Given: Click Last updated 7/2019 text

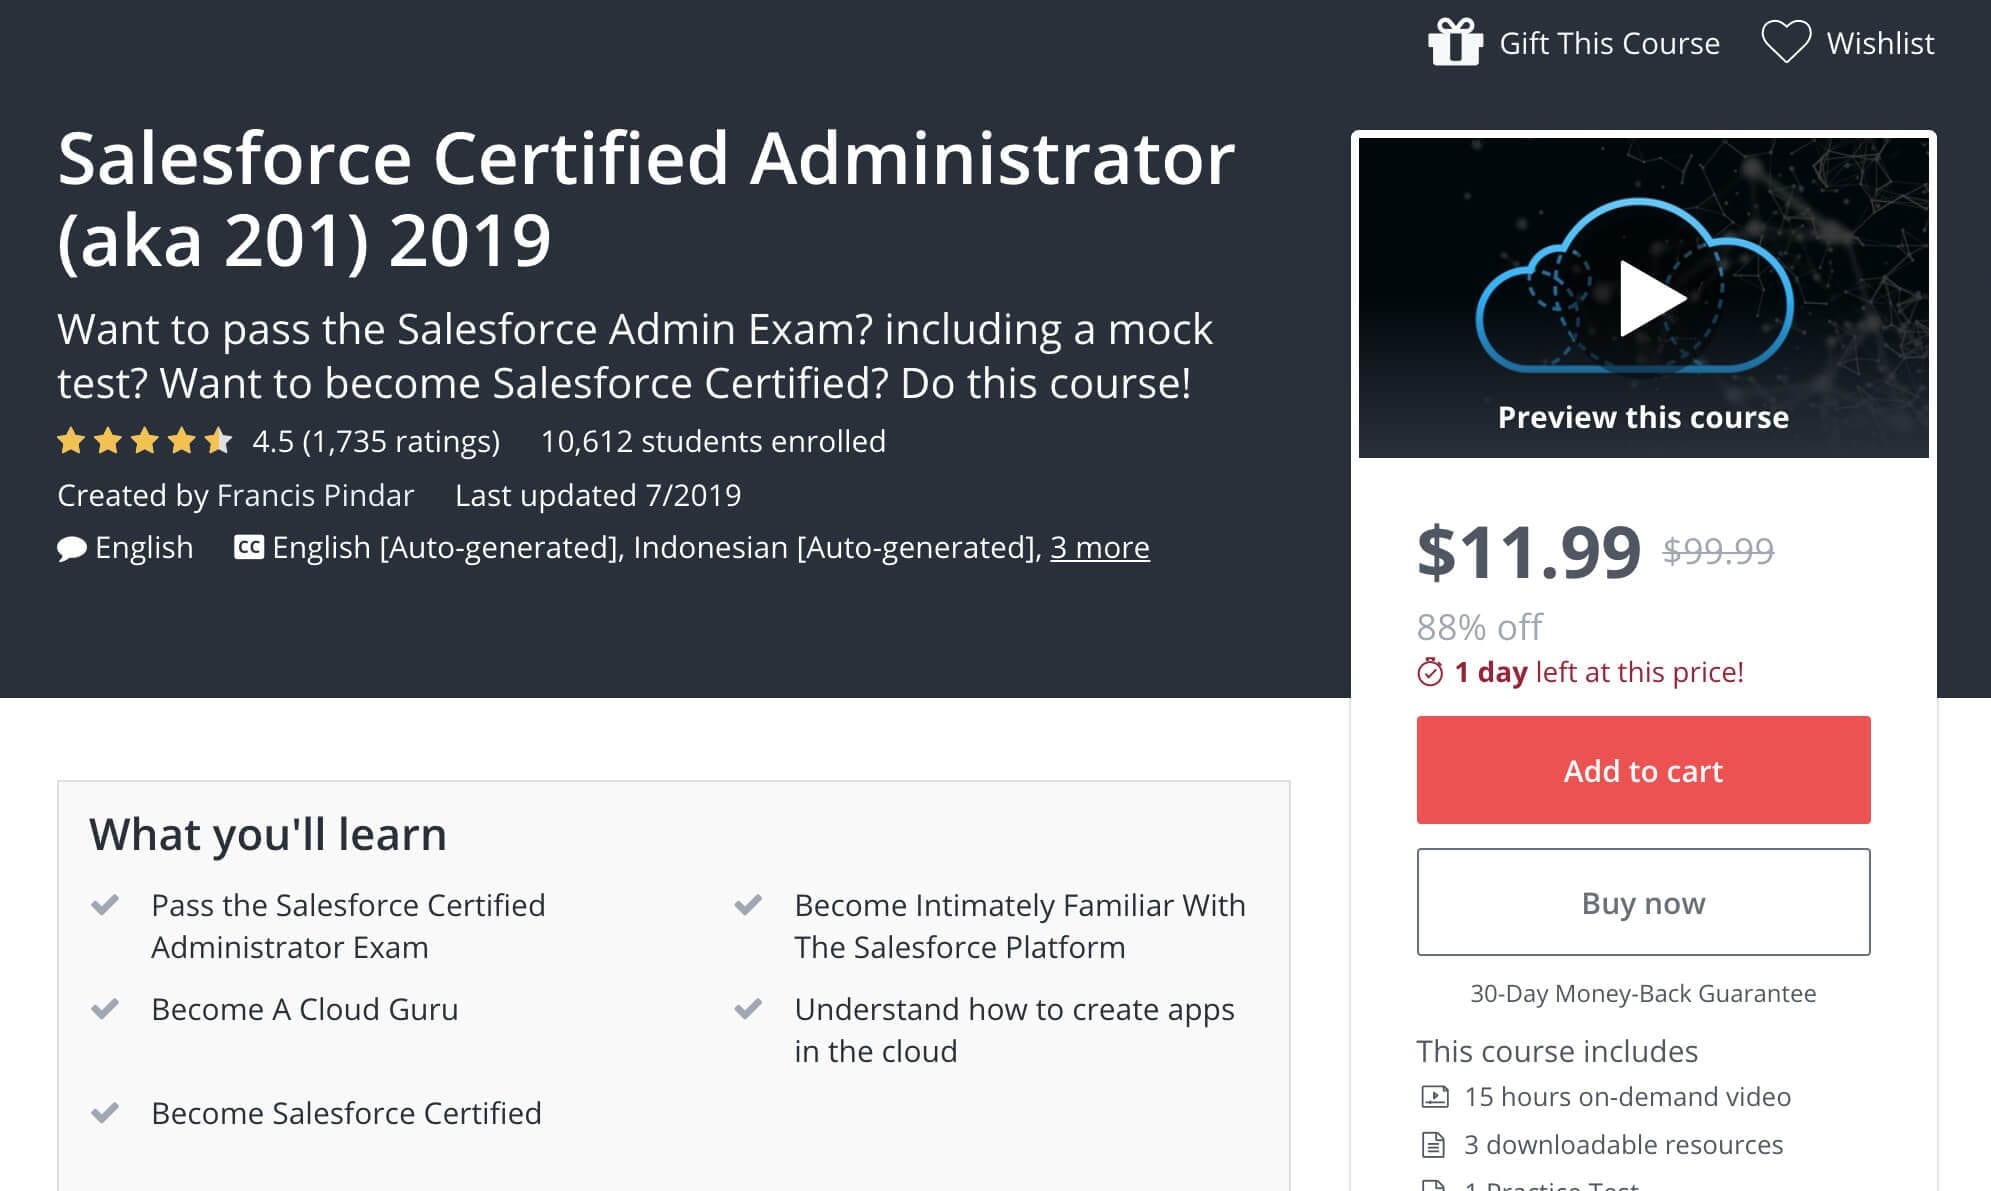Looking at the screenshot, I should 598,495.
